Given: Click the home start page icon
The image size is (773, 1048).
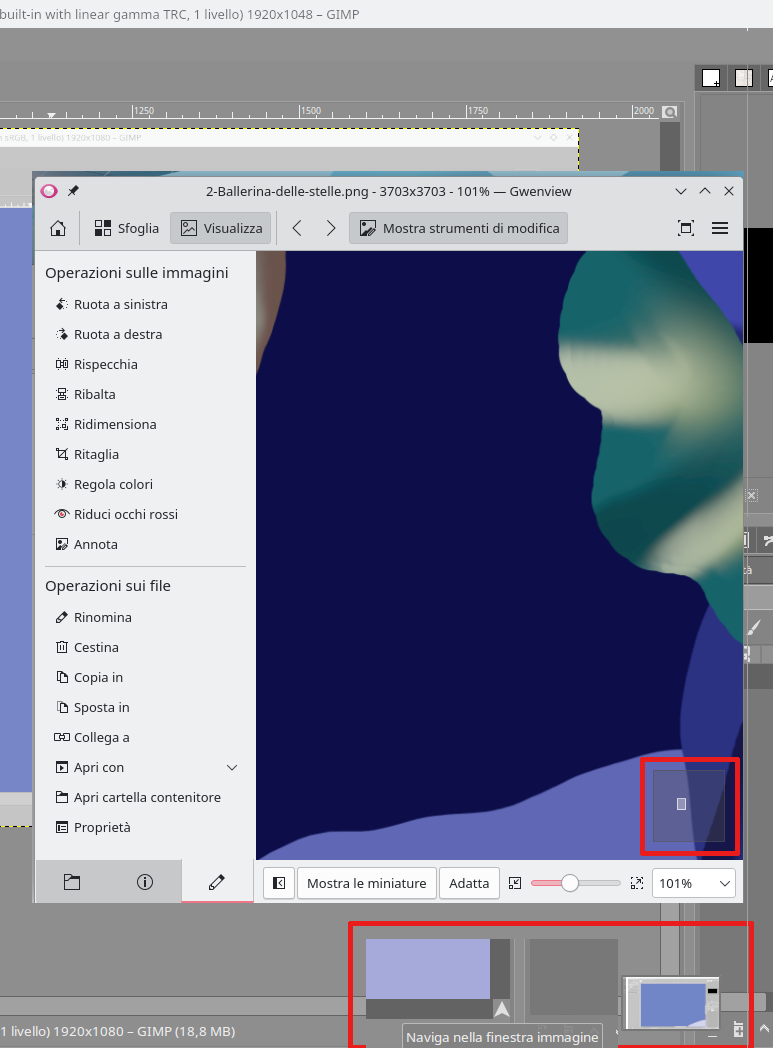Looking at the screenshot, I should click(x=58, y=228).
